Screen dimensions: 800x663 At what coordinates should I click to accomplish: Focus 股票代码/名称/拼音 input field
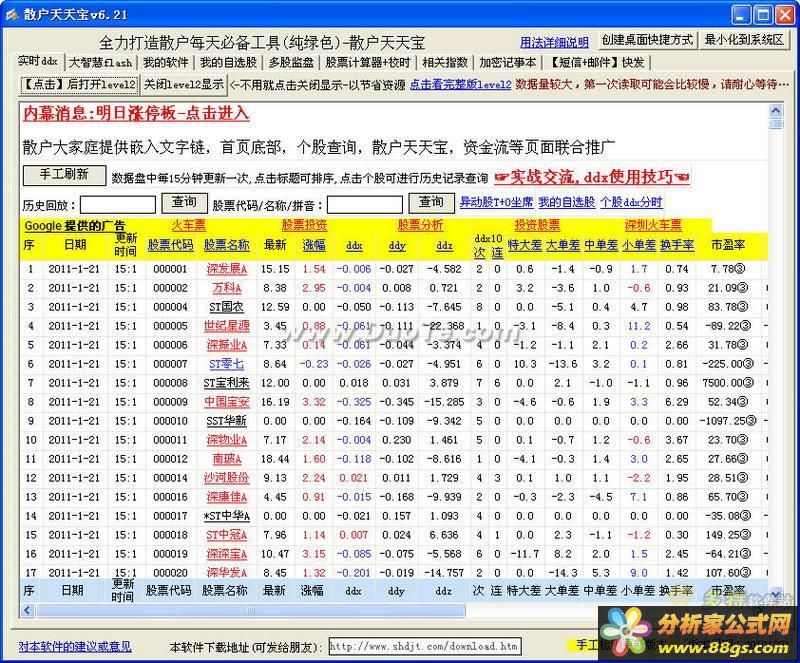[365, 205]
